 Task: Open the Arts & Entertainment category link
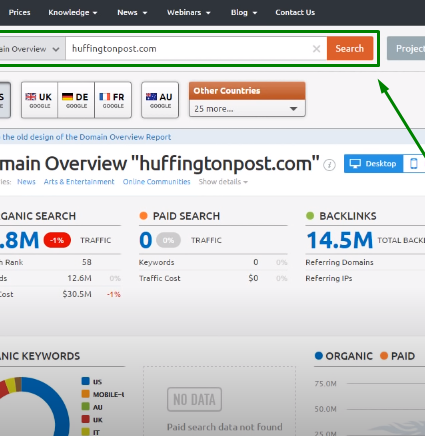click(x=79, y=182)
